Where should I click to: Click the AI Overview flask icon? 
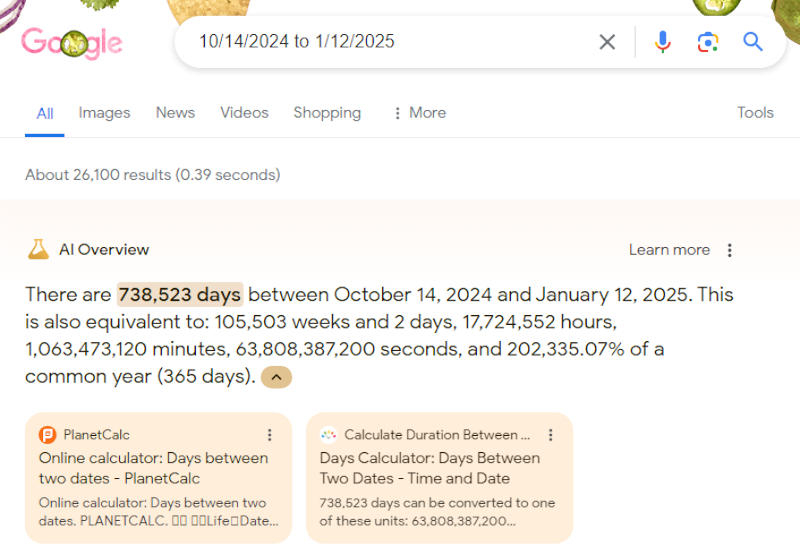coord(38,250)
